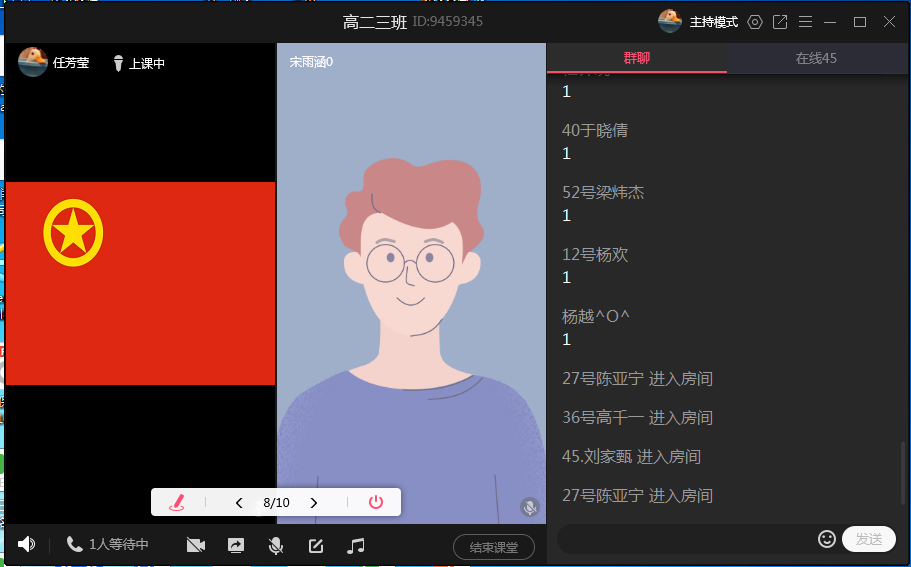Open the background music option
This screenshot has height=567, width=911.
coord(356,545)
